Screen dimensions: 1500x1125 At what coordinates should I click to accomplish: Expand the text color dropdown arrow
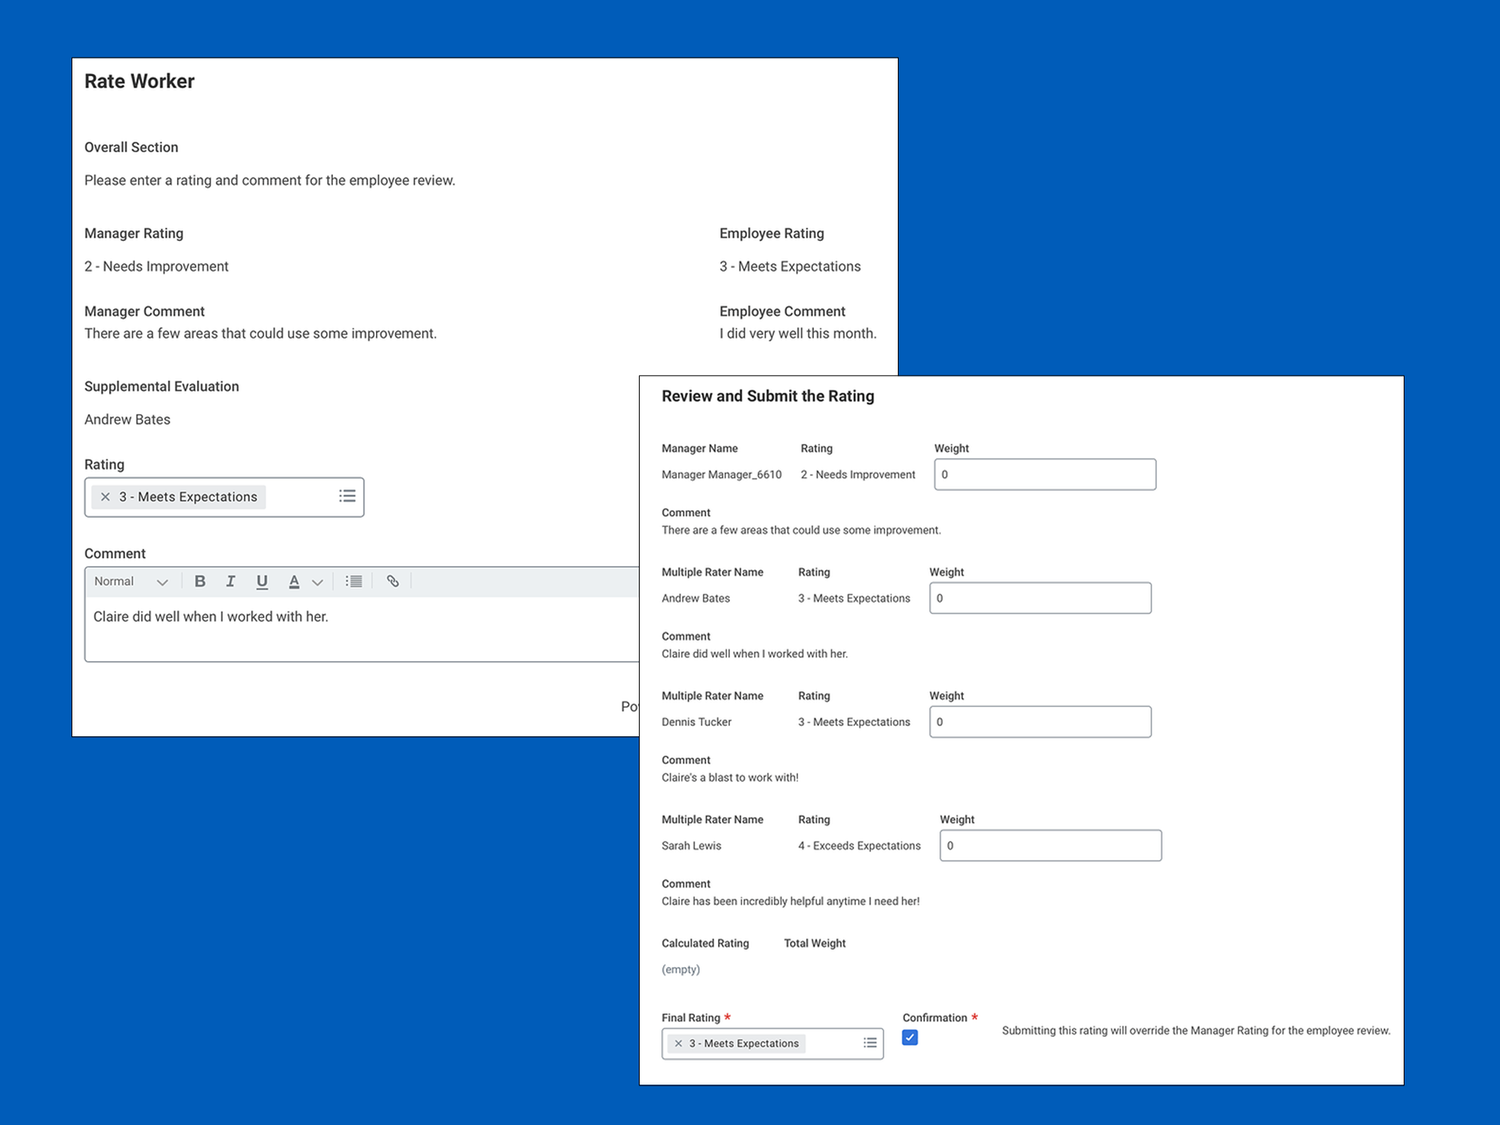click(317, 581)
